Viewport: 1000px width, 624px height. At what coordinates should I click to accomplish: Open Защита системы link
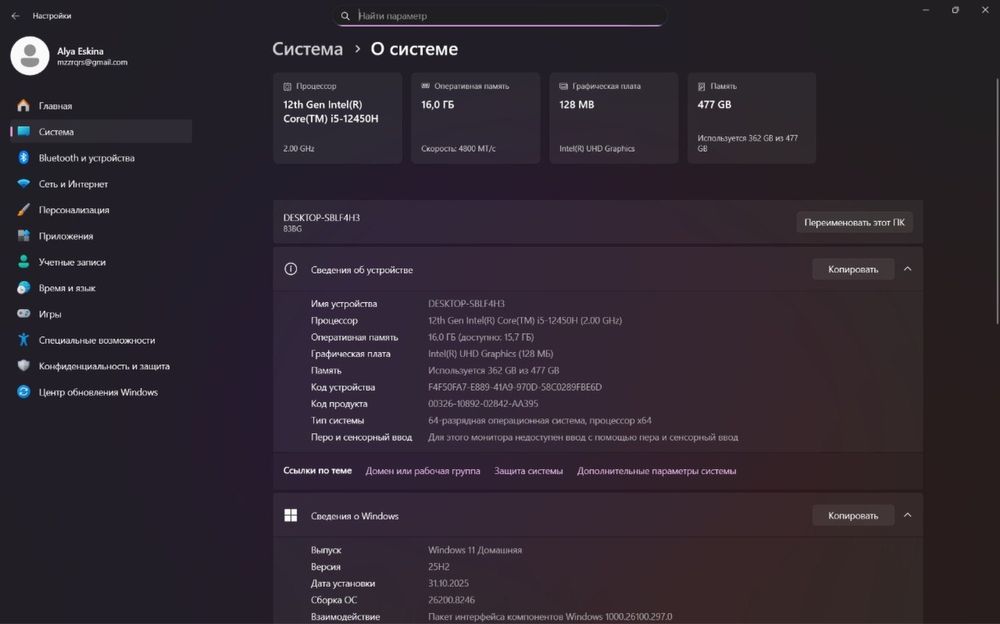click(529, 471)
